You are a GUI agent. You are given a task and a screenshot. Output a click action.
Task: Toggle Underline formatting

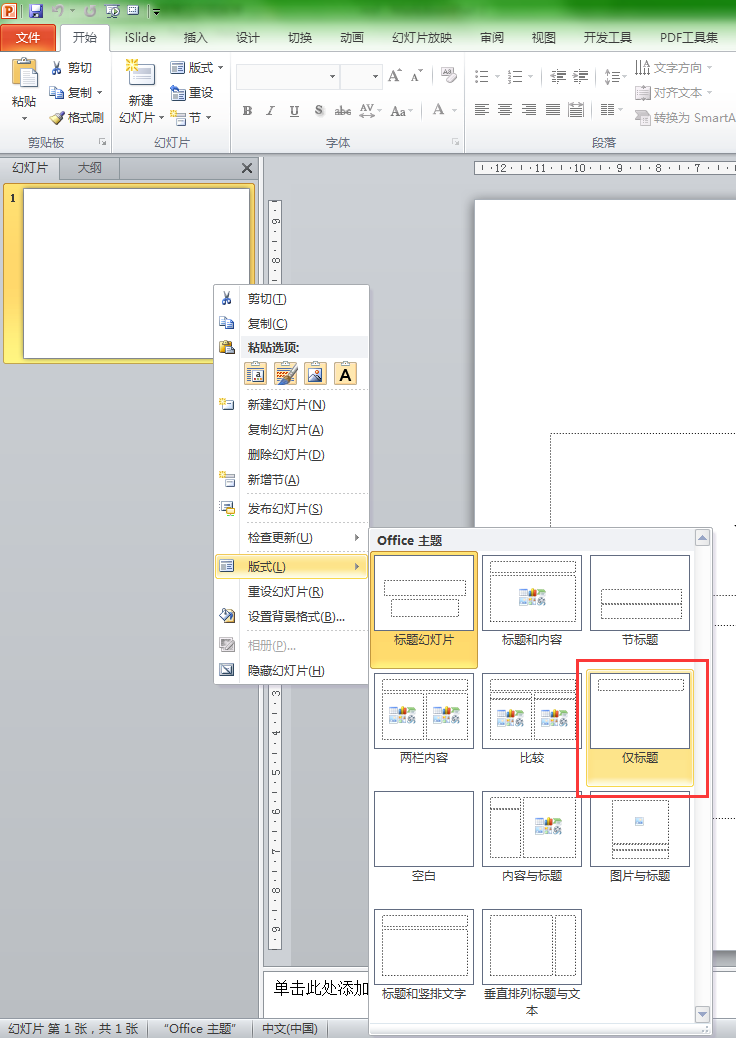pyautogui.click(x=294, y=111)
